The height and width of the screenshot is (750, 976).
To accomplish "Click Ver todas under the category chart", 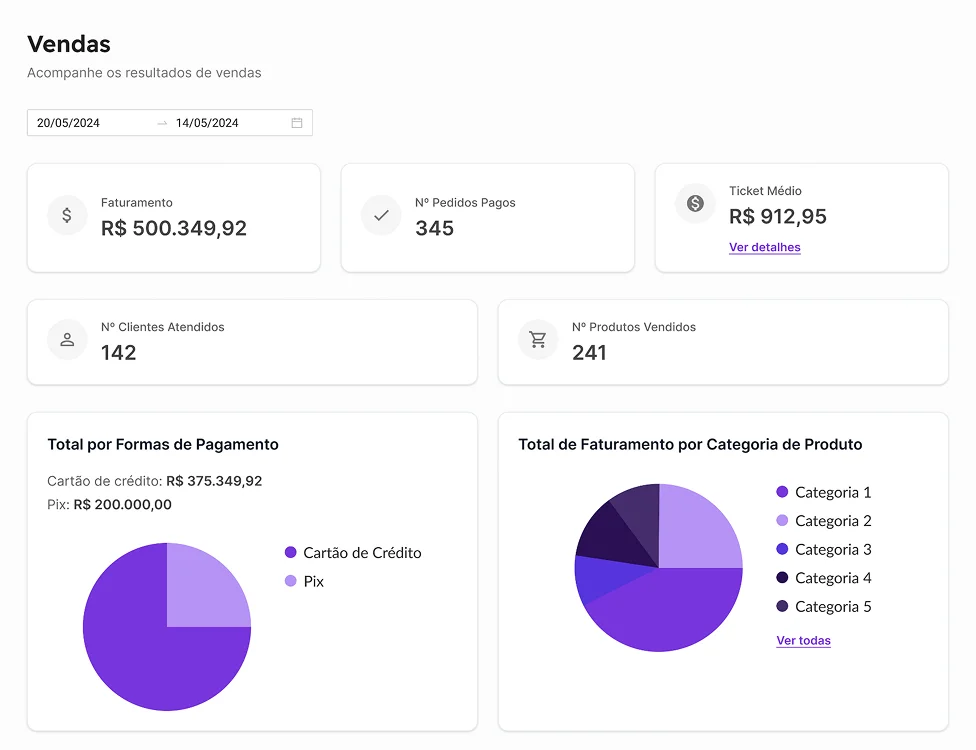I will (803, 640).
